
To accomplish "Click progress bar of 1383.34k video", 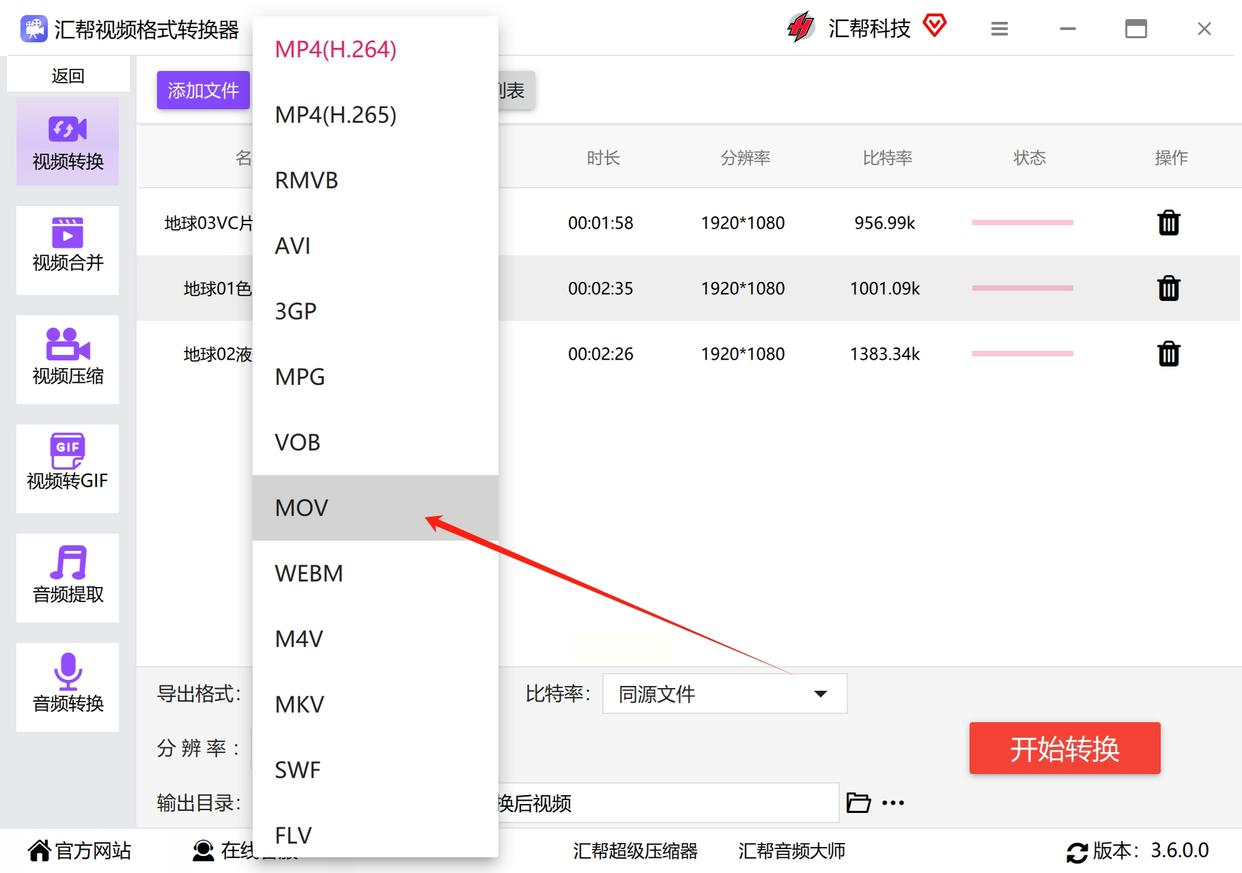I will [1022, 353].
